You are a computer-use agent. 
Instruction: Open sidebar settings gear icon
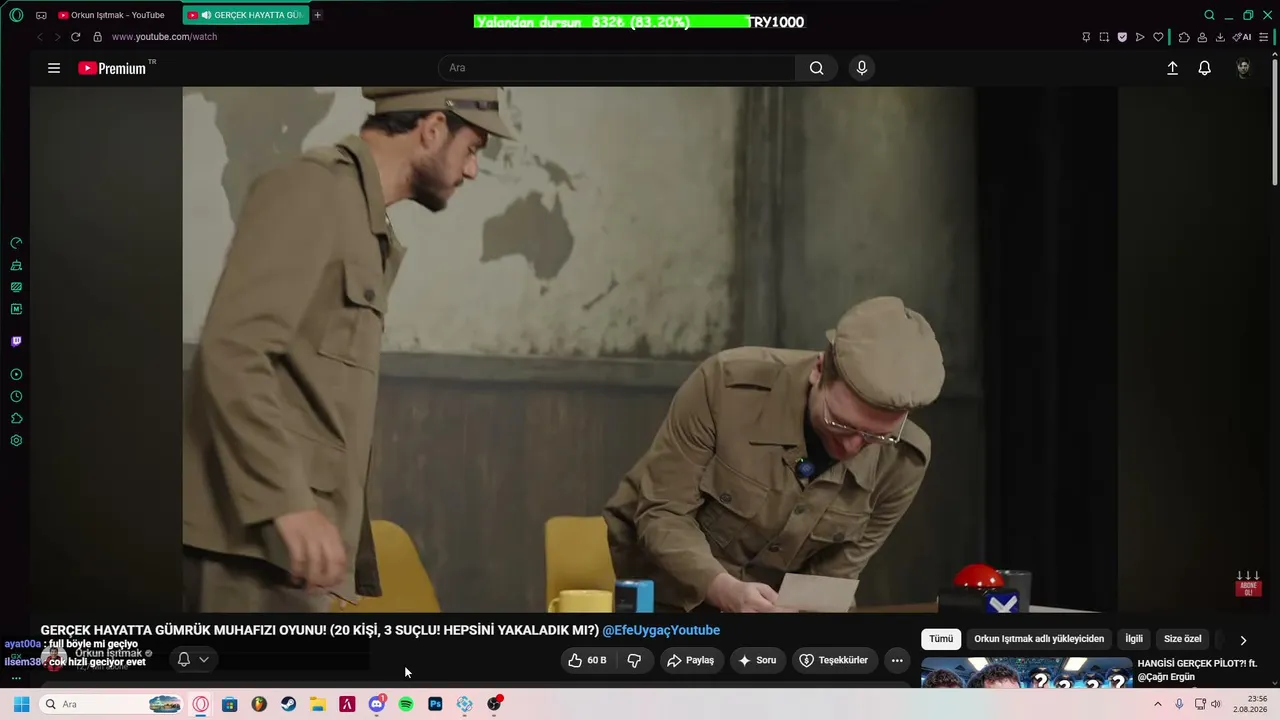tap(16, 440)
